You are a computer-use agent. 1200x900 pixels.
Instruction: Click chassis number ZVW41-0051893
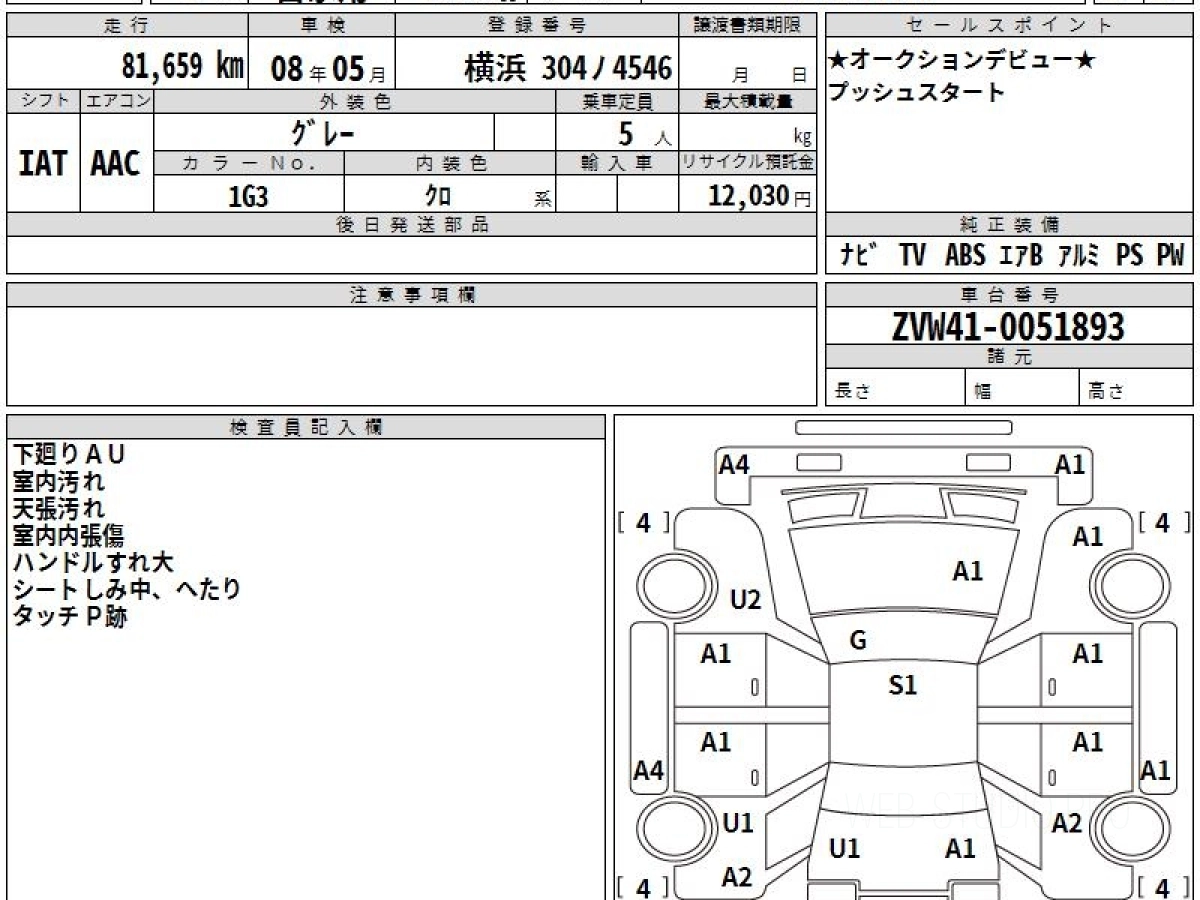click(1008, 326)
